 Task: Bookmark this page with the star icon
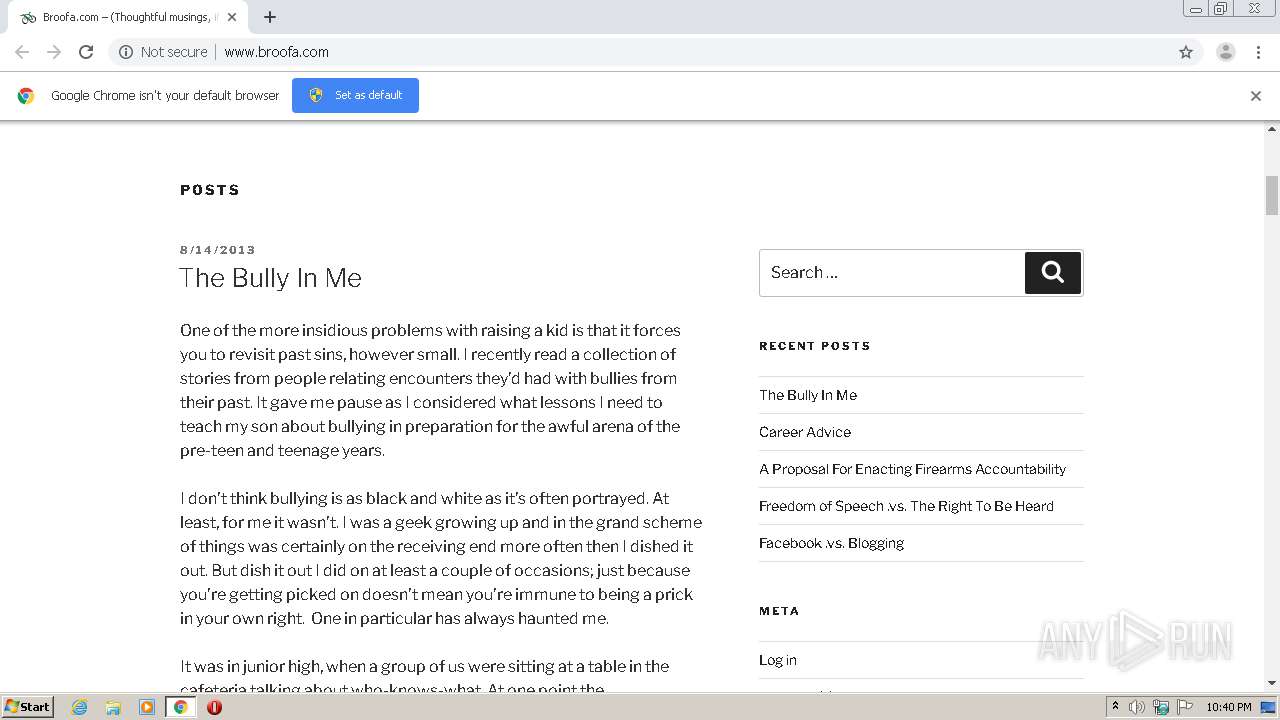(x=1186, y=52)
